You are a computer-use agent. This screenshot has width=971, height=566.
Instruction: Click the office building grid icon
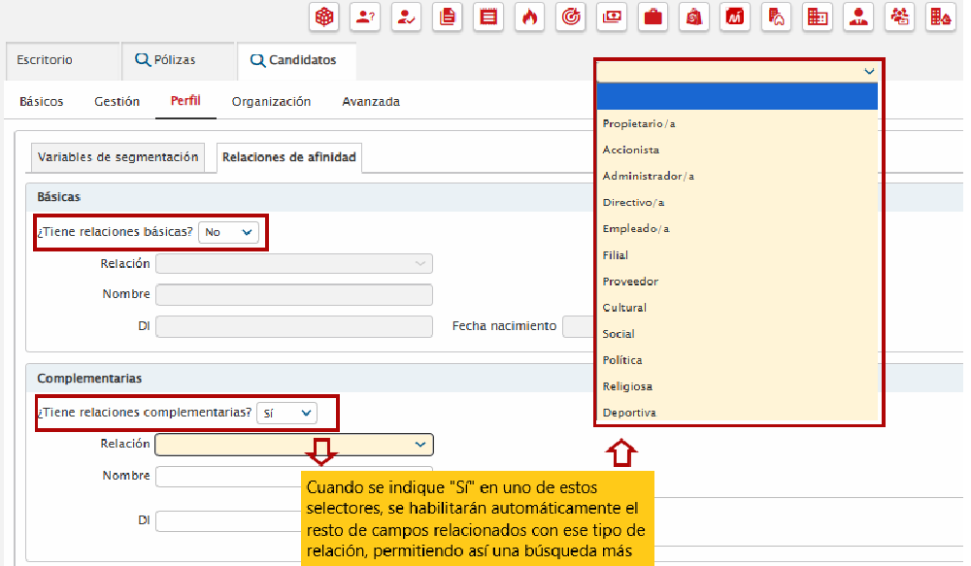coord(817,17)
